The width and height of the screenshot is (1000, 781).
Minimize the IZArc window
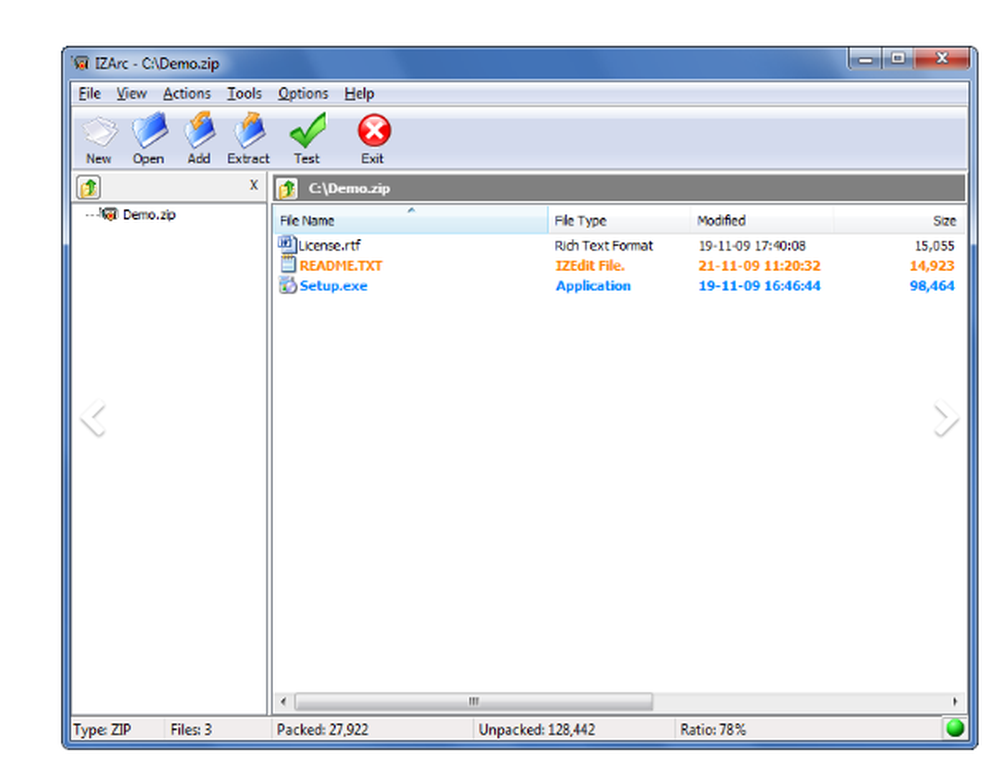865,59
